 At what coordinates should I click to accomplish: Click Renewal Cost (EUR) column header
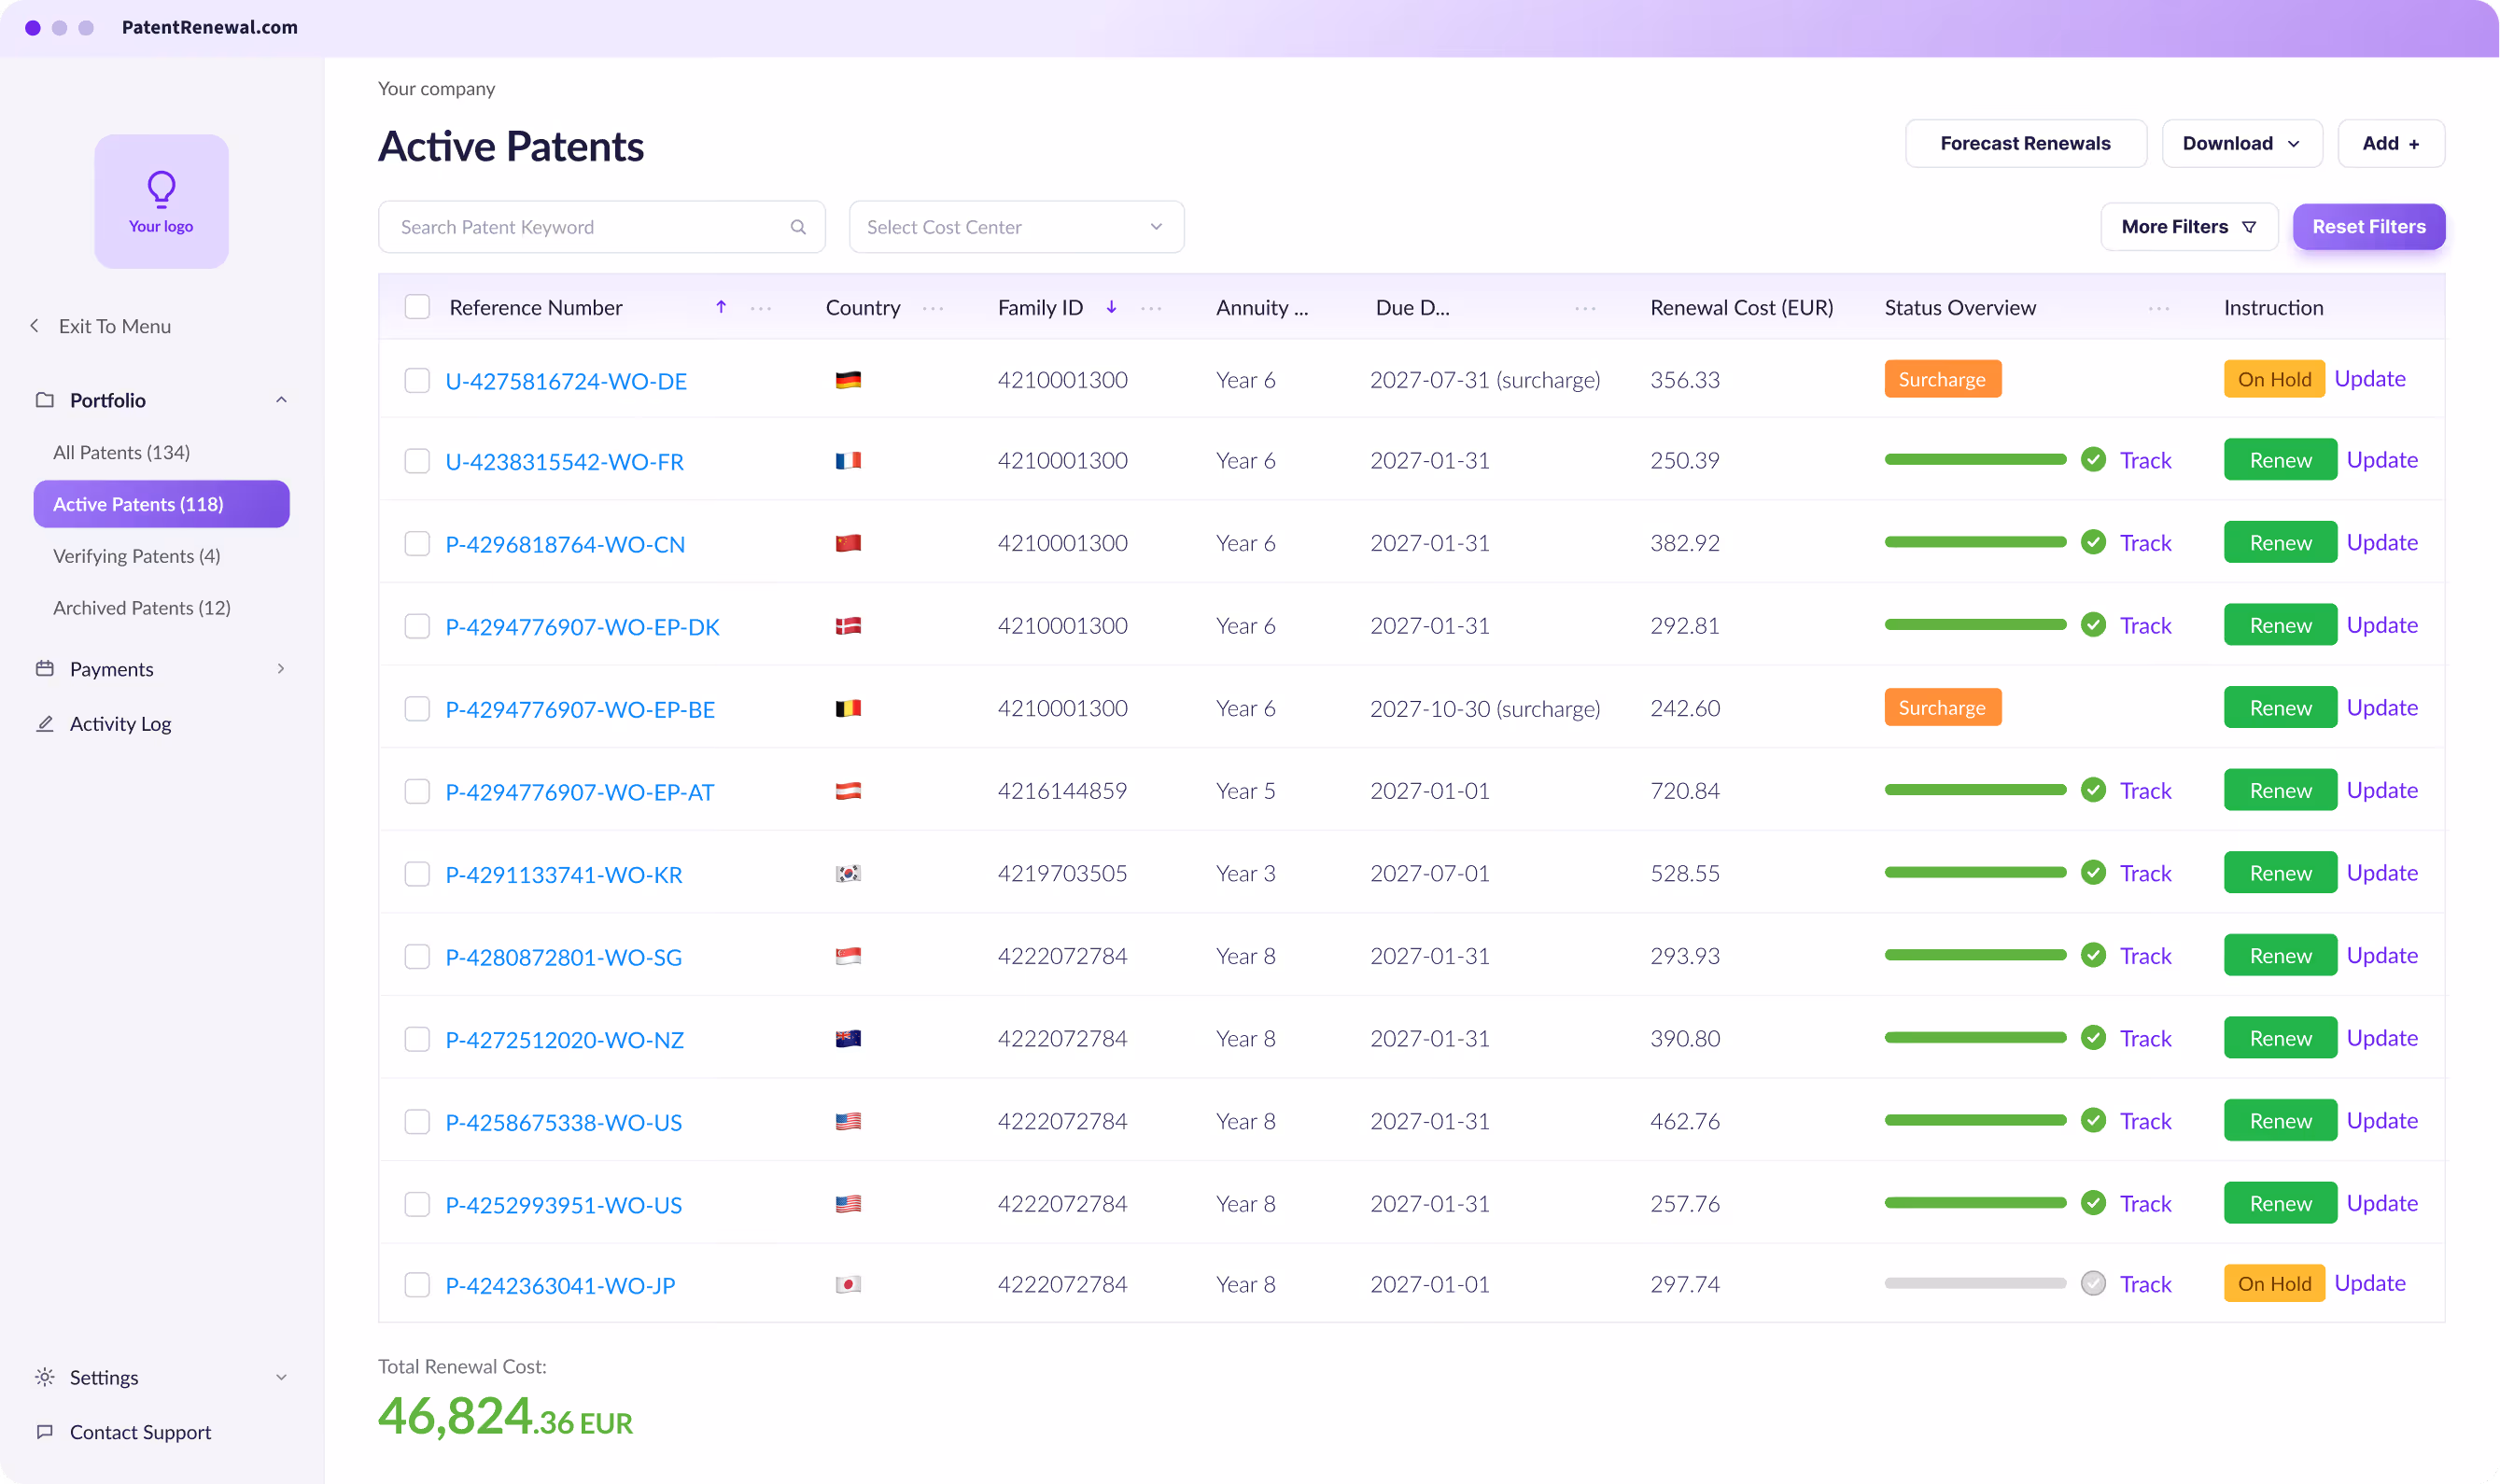pos(1741,307)
